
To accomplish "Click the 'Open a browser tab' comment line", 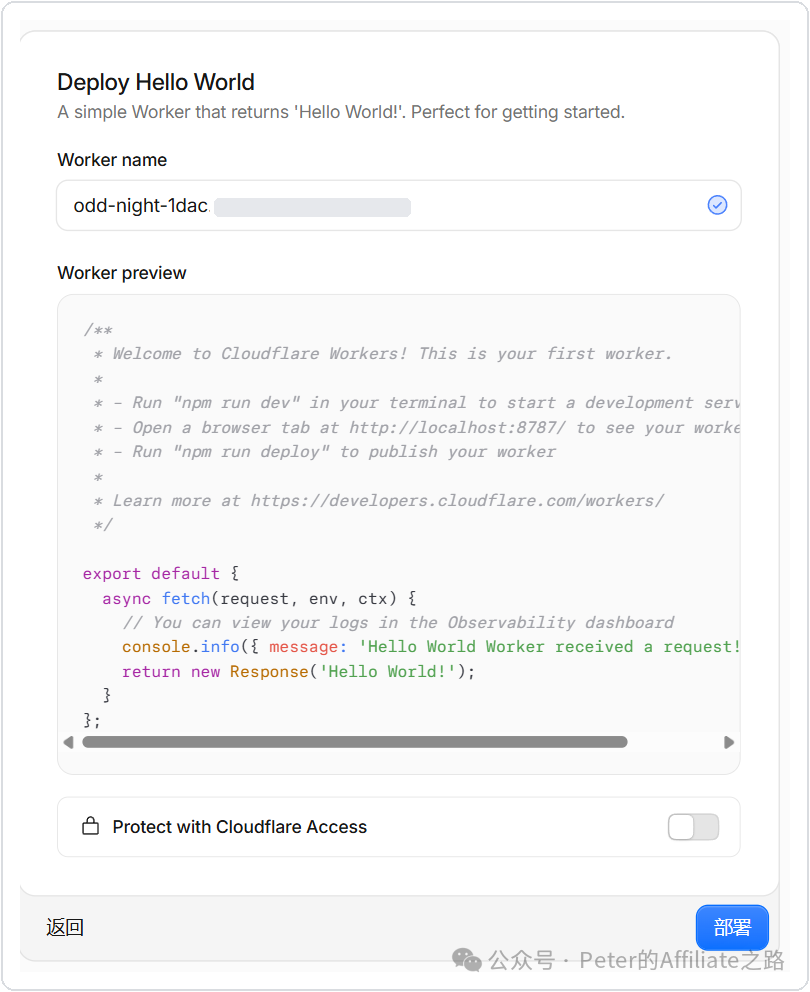I will (416, 427).
